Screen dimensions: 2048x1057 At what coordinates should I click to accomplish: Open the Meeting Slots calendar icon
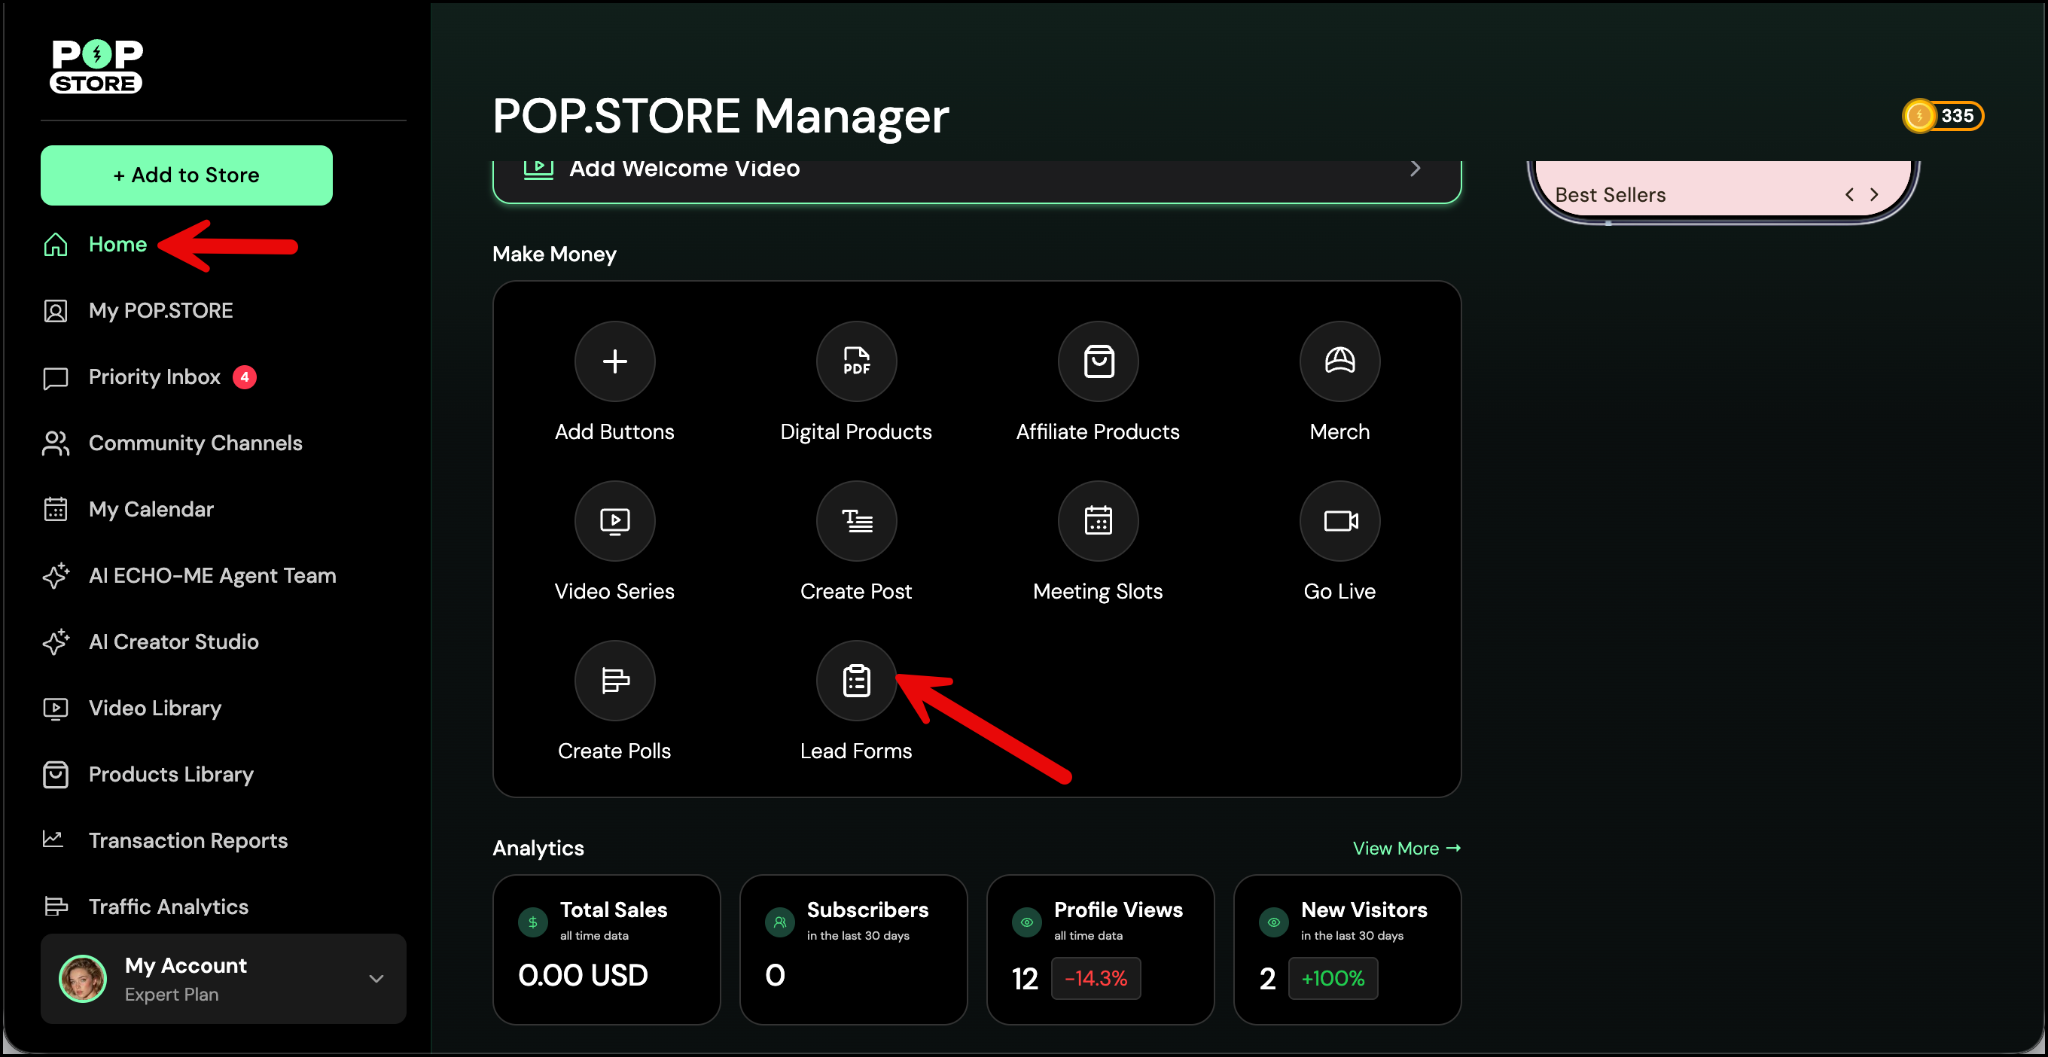pyautogui.click(x=1098, y=521)
